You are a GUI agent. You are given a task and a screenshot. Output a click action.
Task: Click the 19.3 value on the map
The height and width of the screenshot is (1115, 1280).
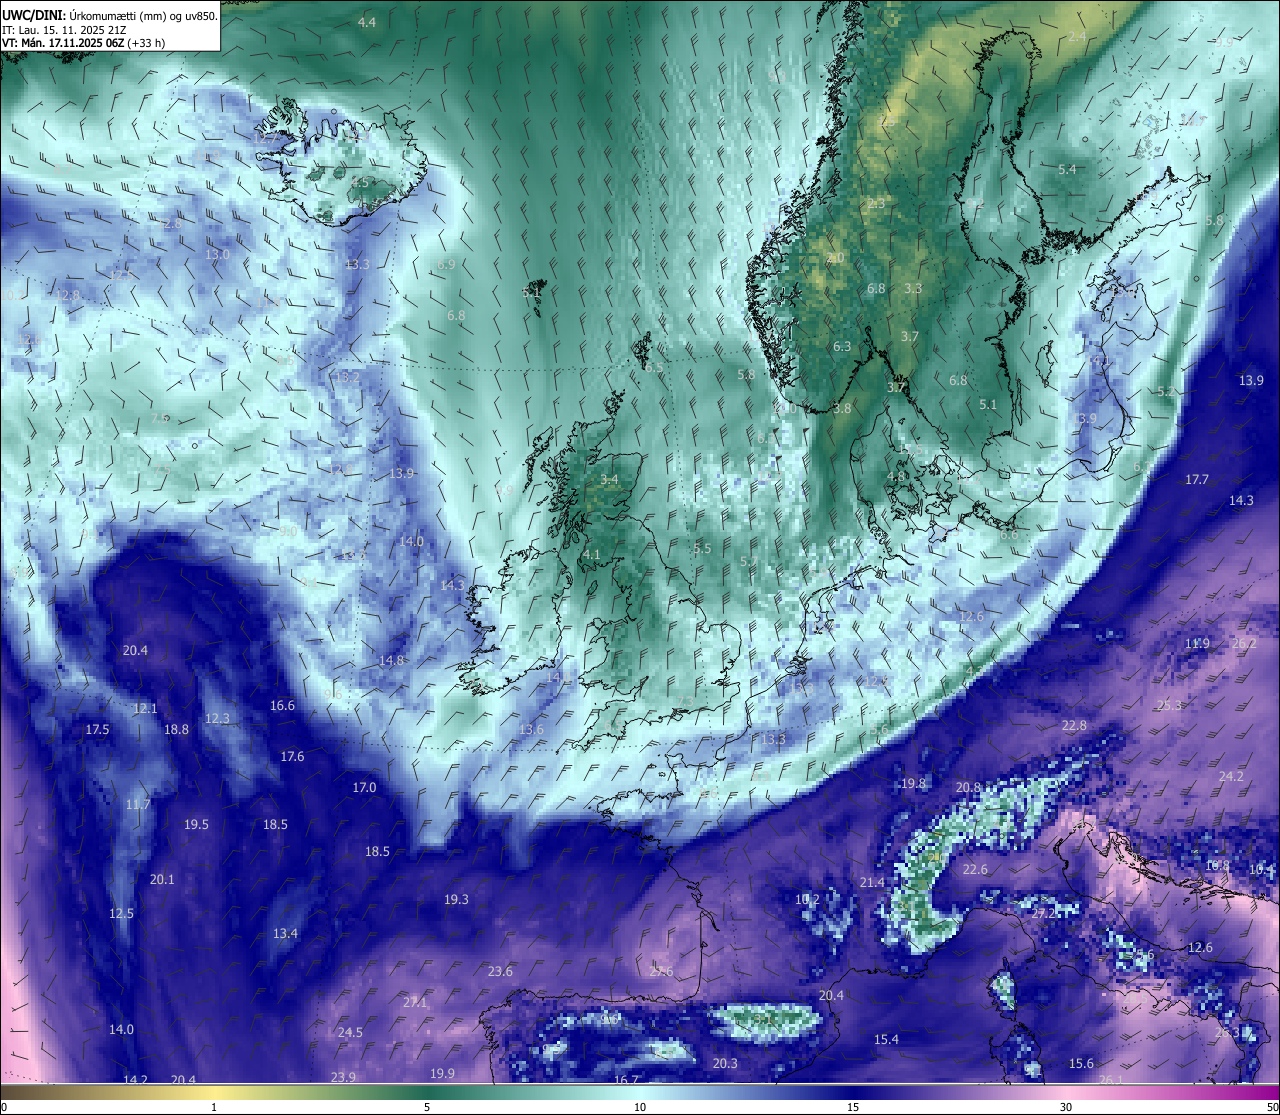(456, 900)
